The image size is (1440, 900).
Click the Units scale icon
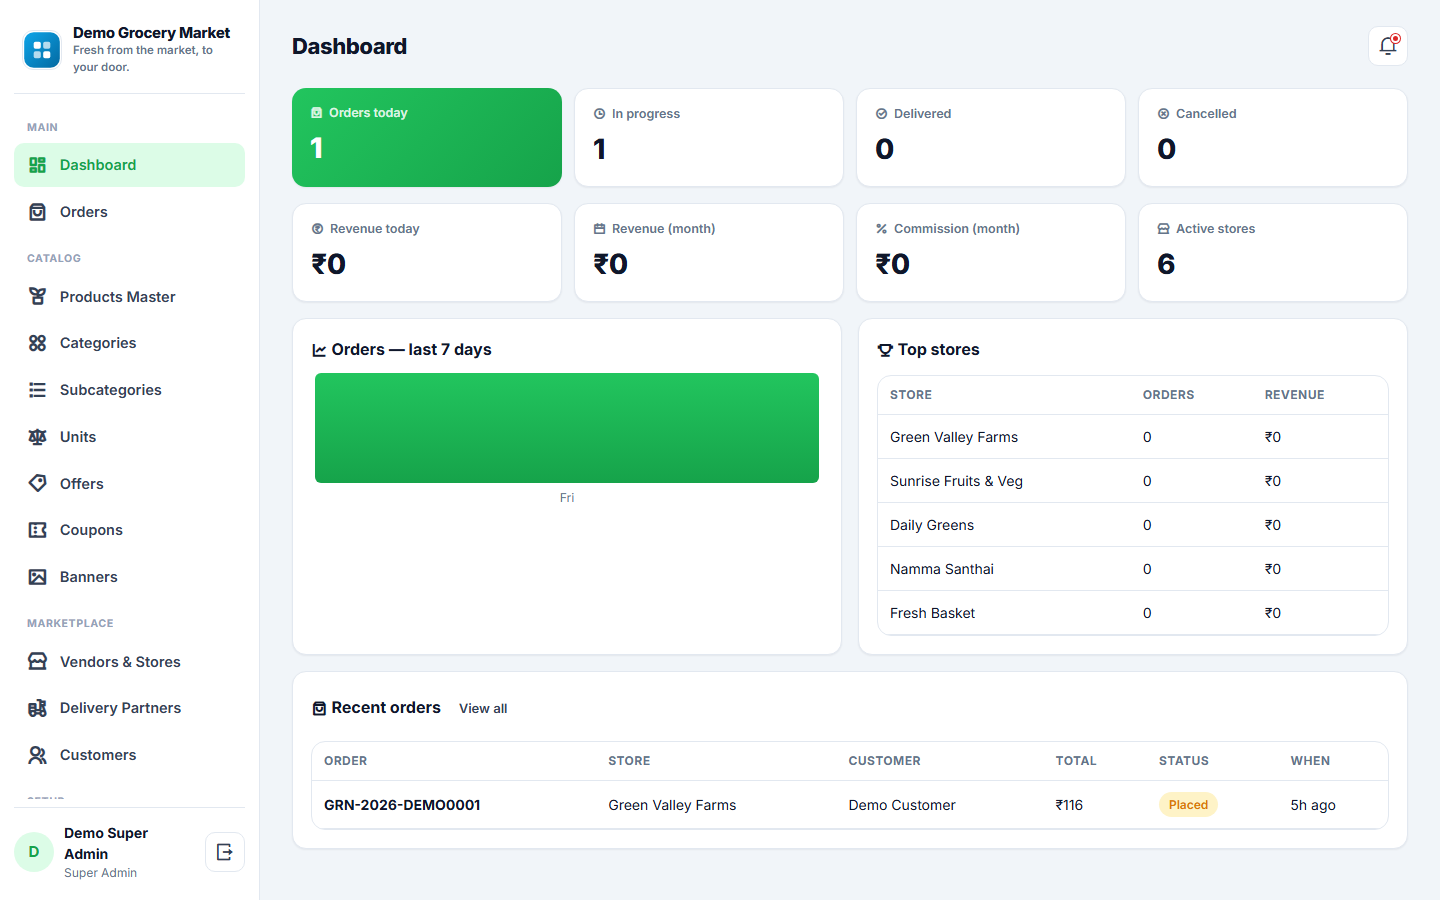[38, 437]
